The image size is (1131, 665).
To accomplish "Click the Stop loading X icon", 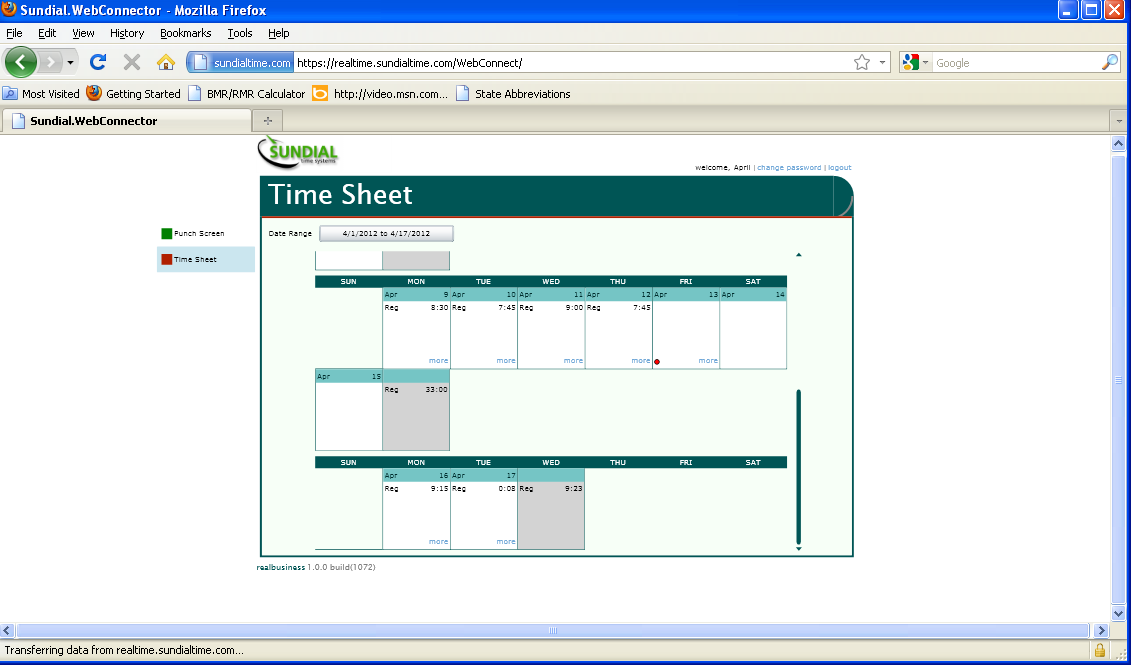I will [x=132, y=62].
